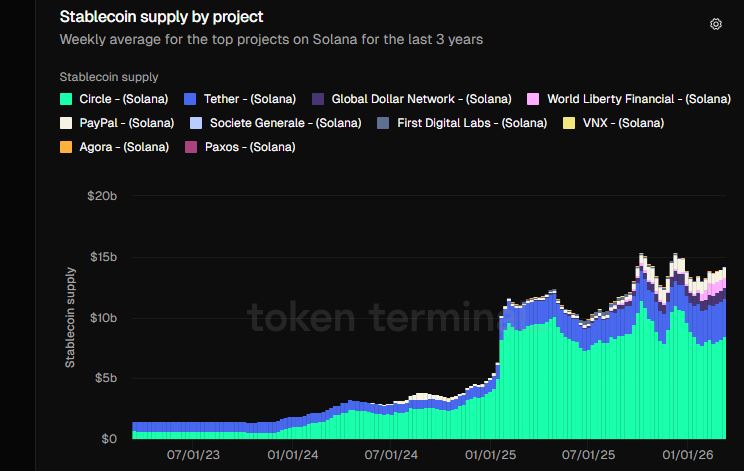Click the token terminal watermark
The width and height of the screenshot is (744, 471).
[370, 318]
